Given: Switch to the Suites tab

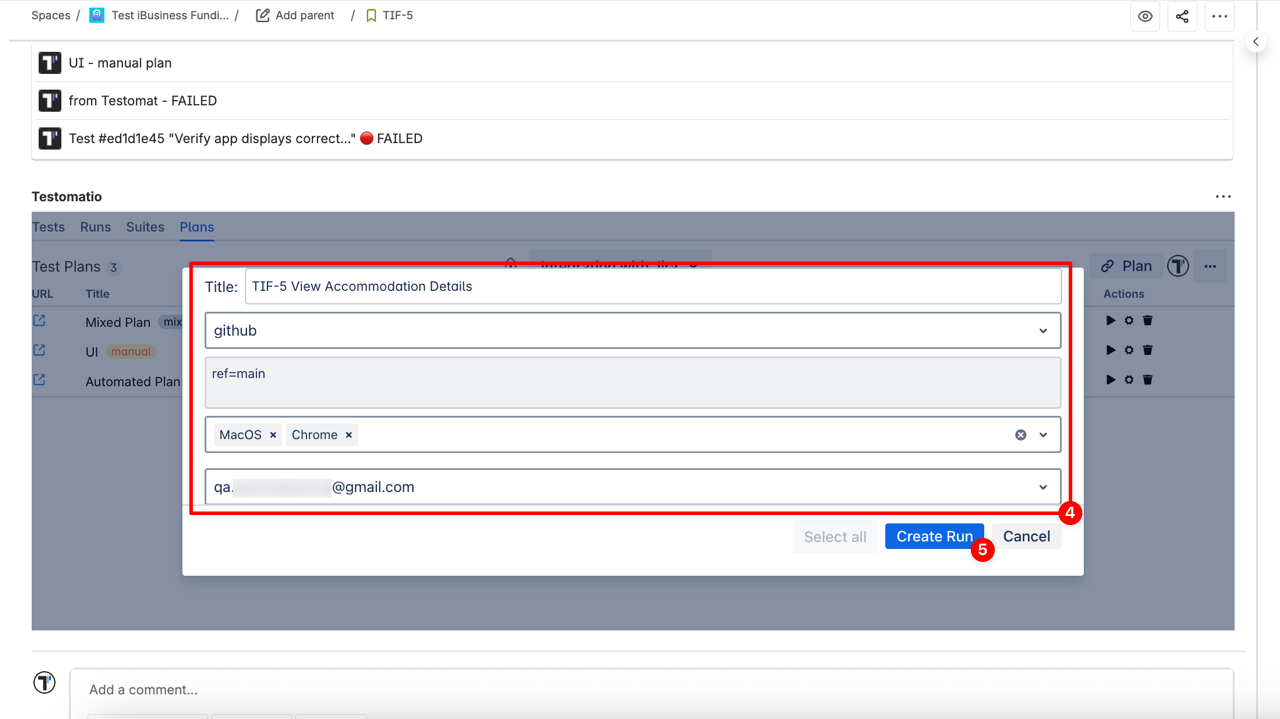Looking at the screenshot, I should point(145,227).
